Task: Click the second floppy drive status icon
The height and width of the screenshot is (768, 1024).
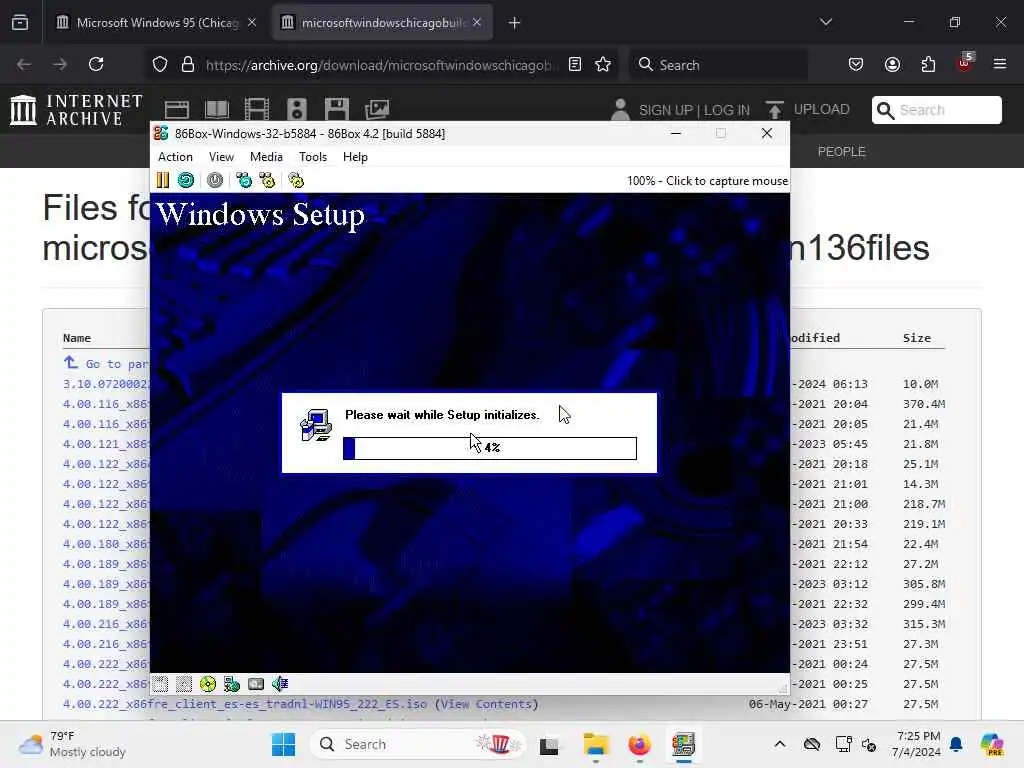Action: (184, 684)
